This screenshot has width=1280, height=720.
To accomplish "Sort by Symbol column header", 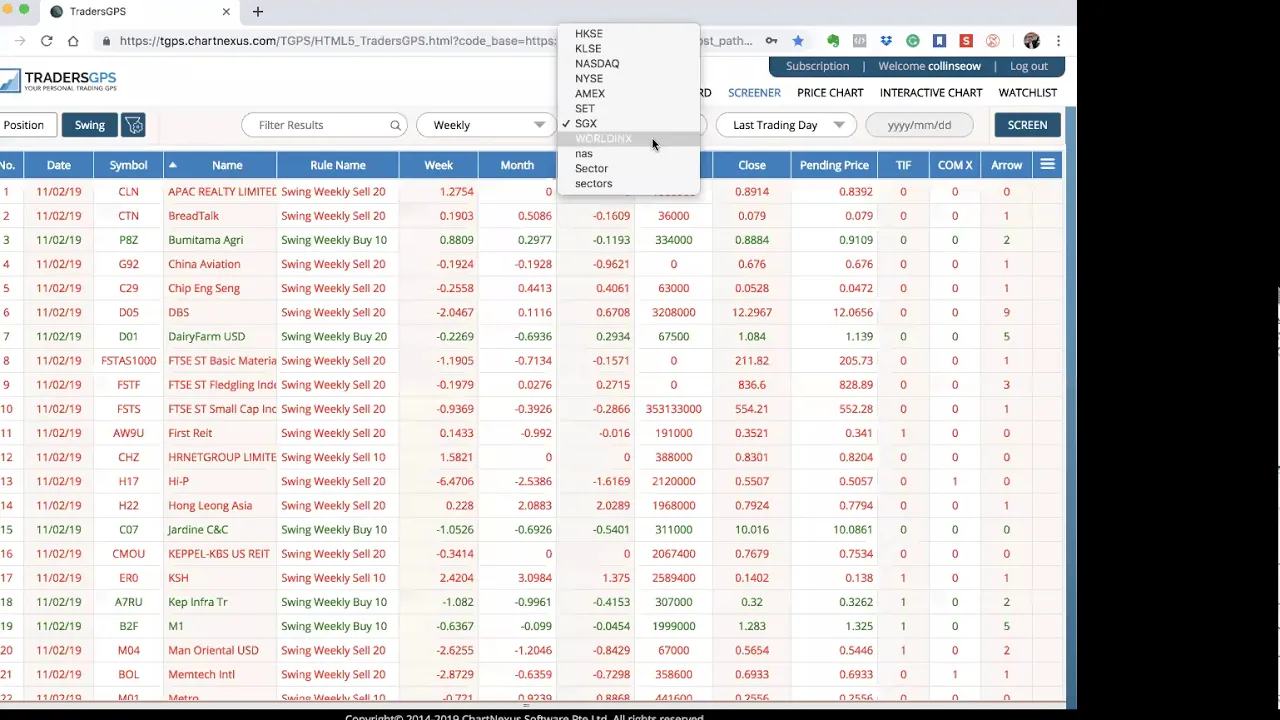I will click(129, 165).
